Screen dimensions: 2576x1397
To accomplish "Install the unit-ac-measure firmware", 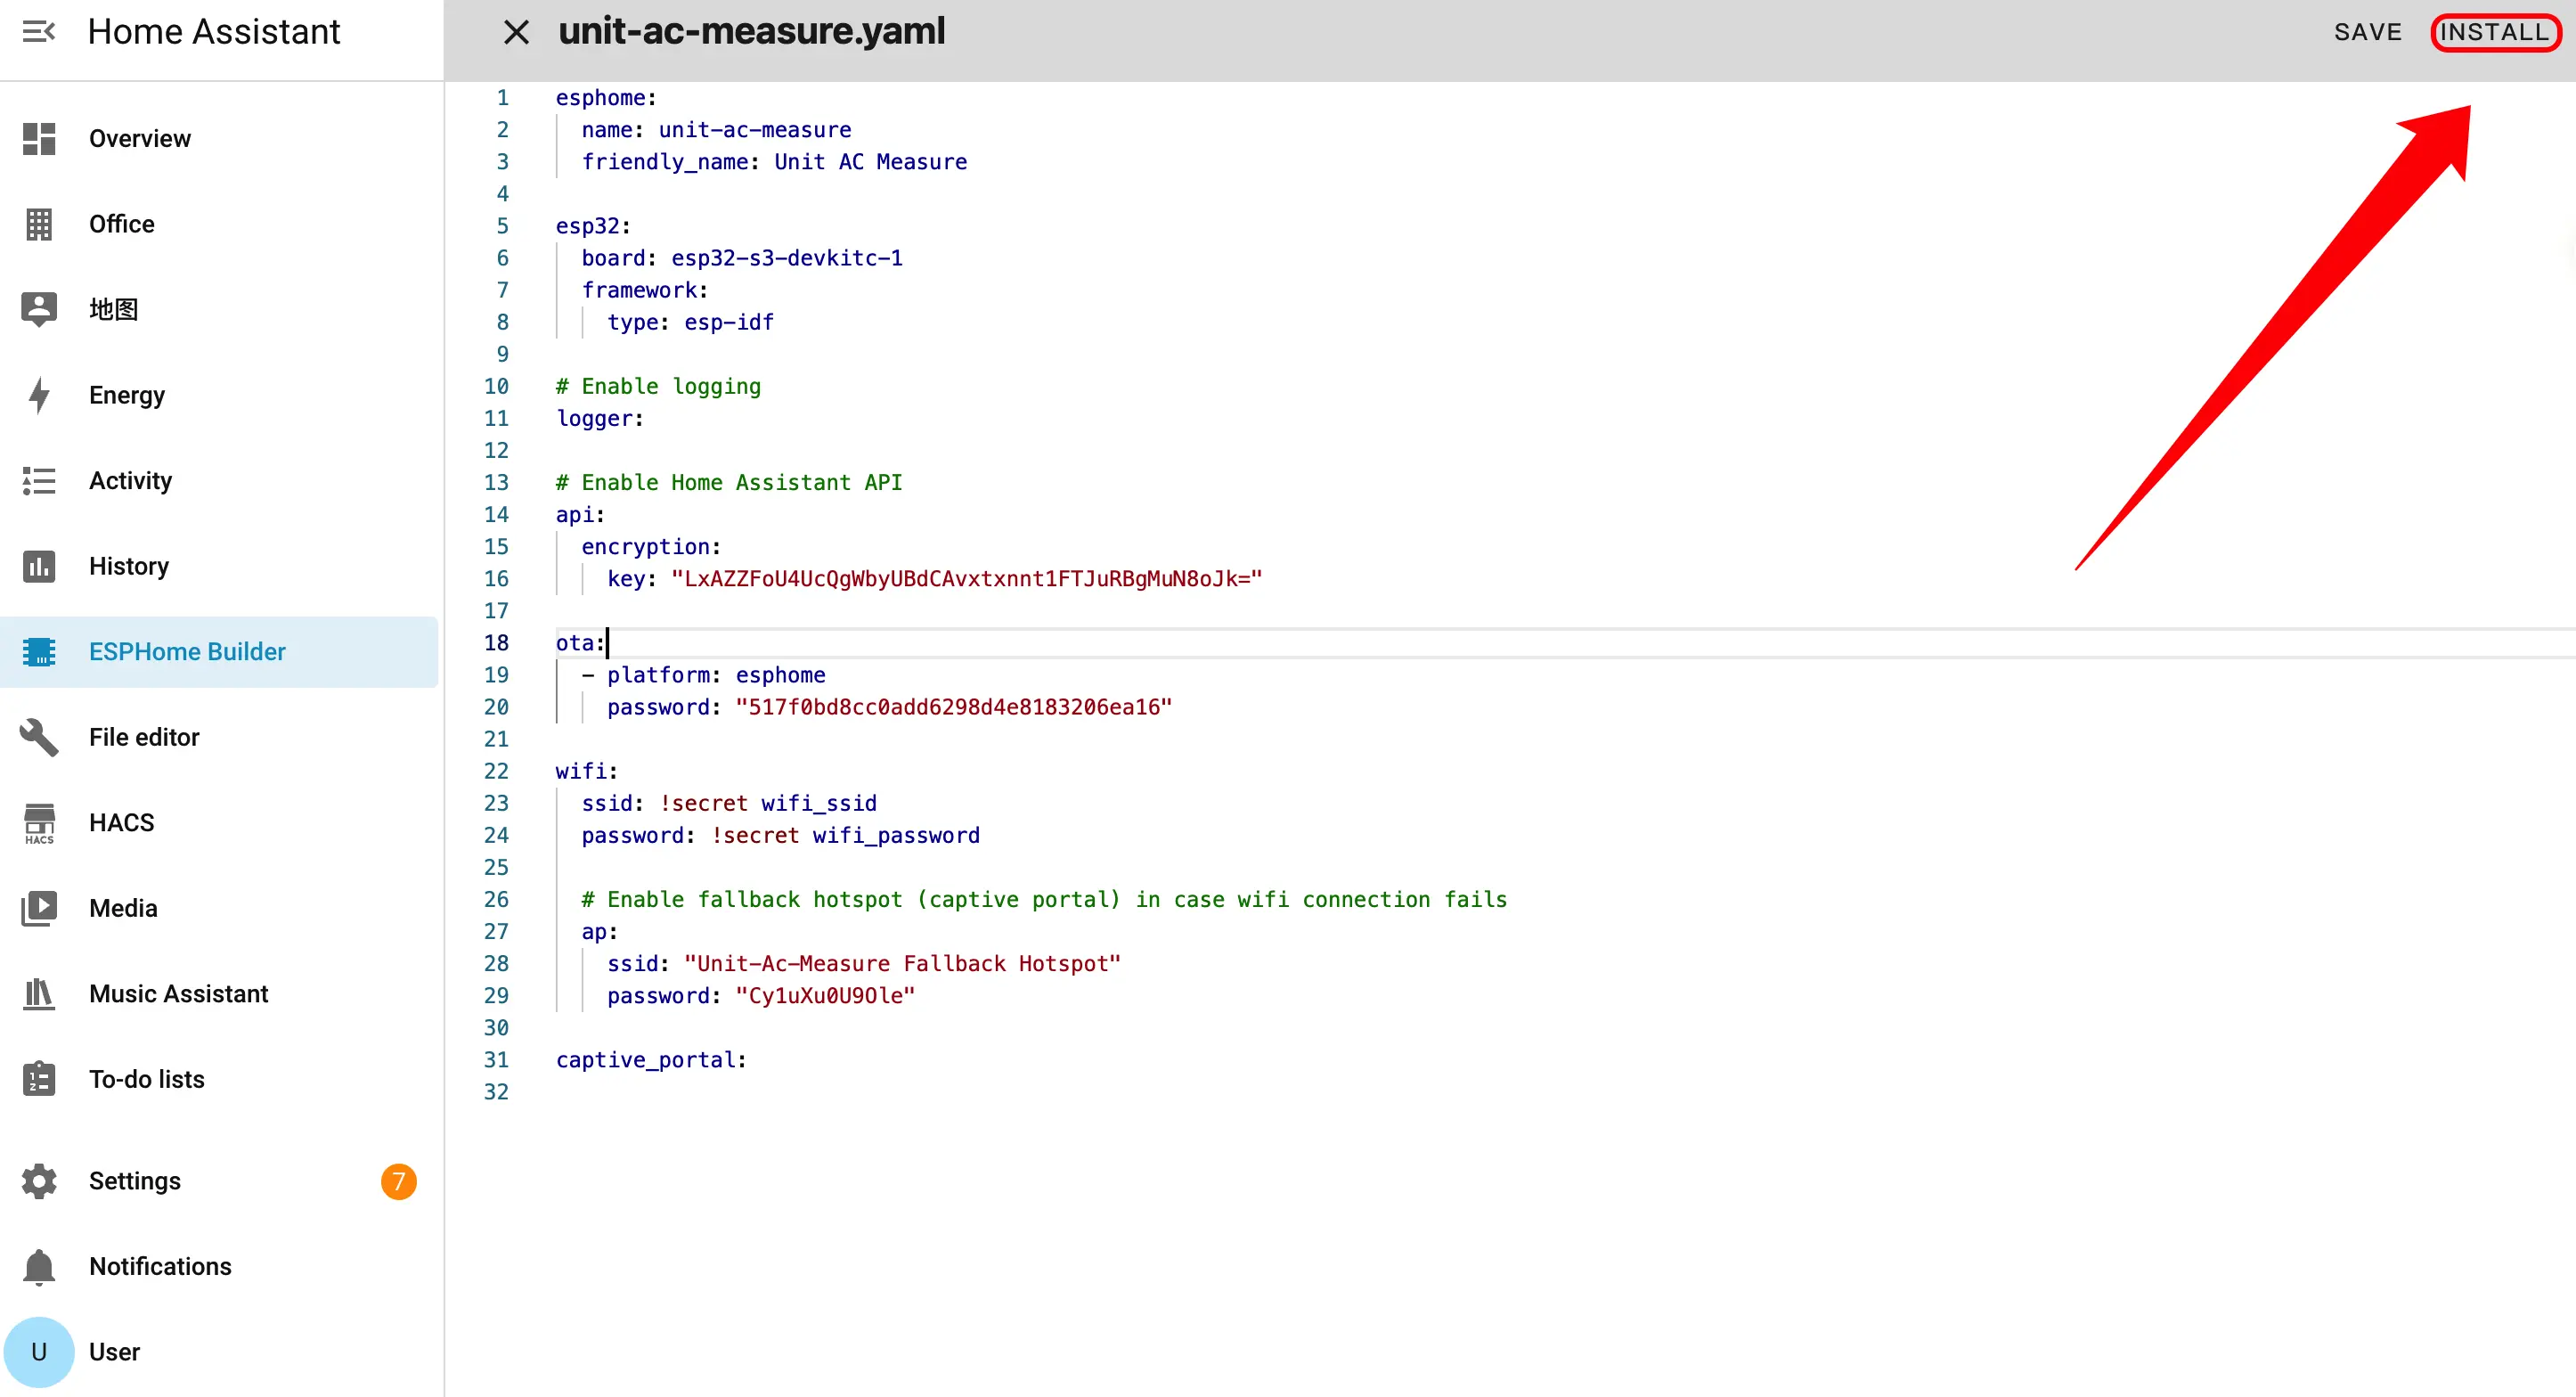I will 2494,32.
